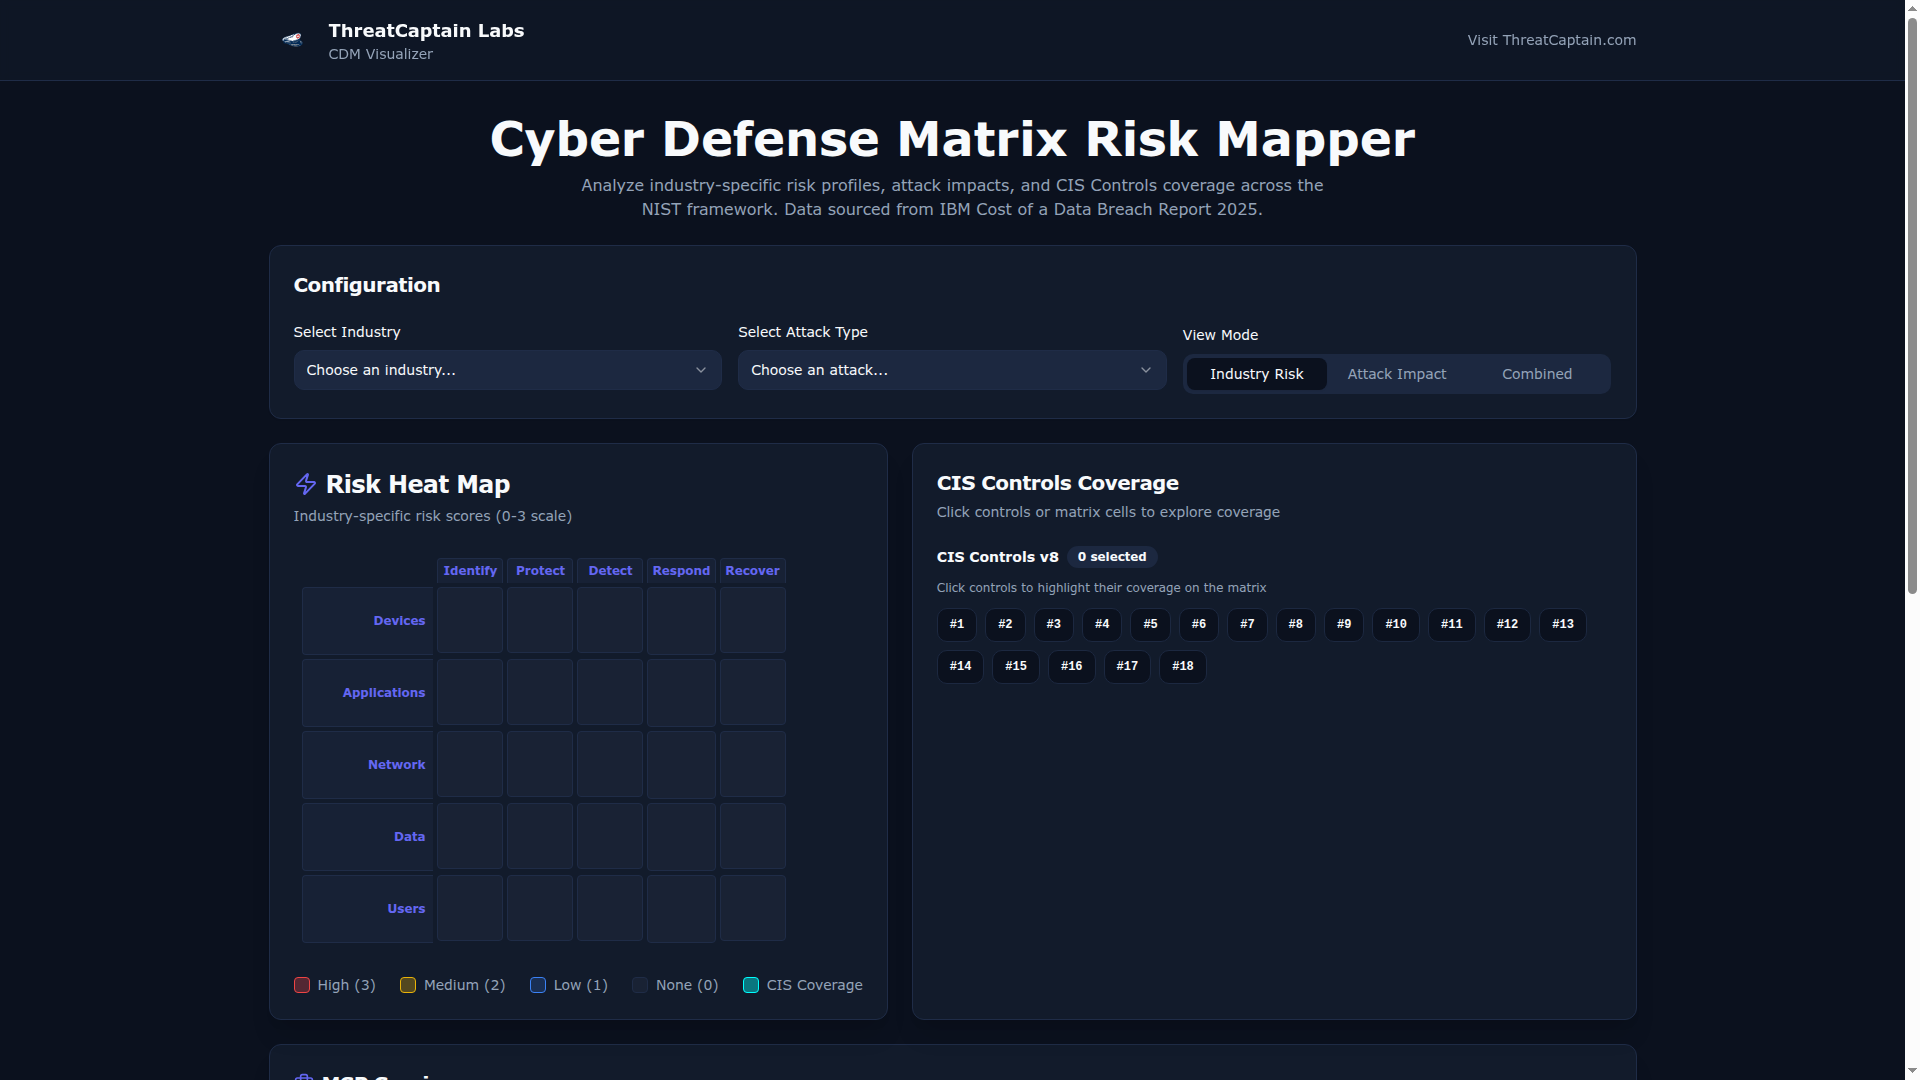
Task: Click the High (3) red legend swatch
Action: tap(302, 986)
